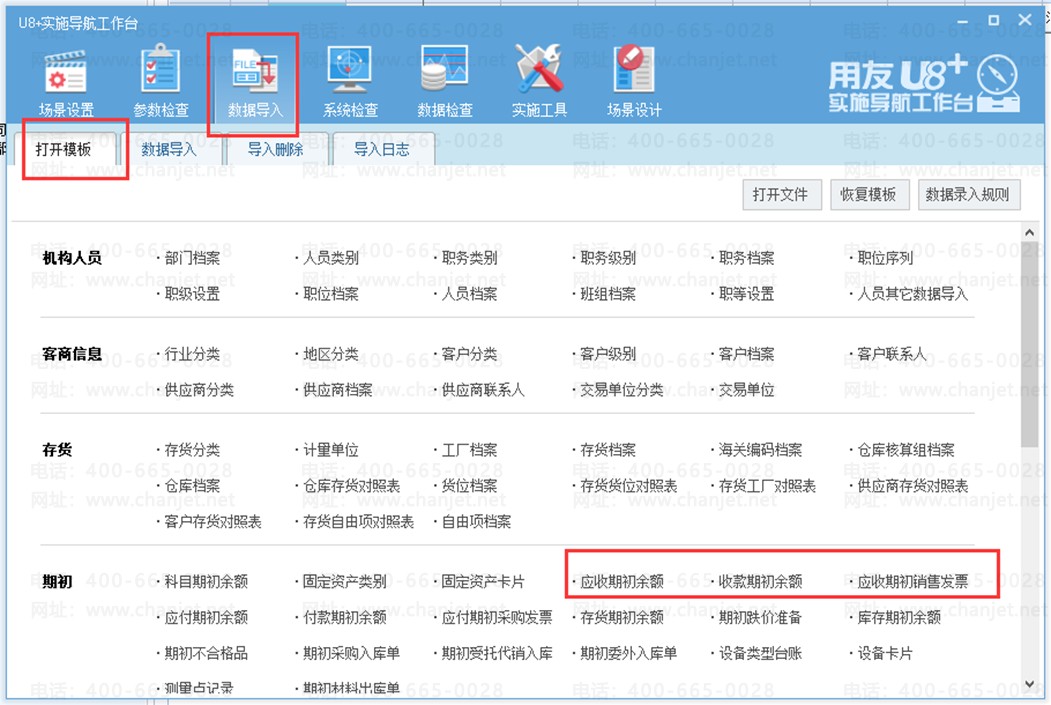The width and height of the screenshot is (1051, 705).
Task: Open 行业分类 template
Action: [192, 354]
